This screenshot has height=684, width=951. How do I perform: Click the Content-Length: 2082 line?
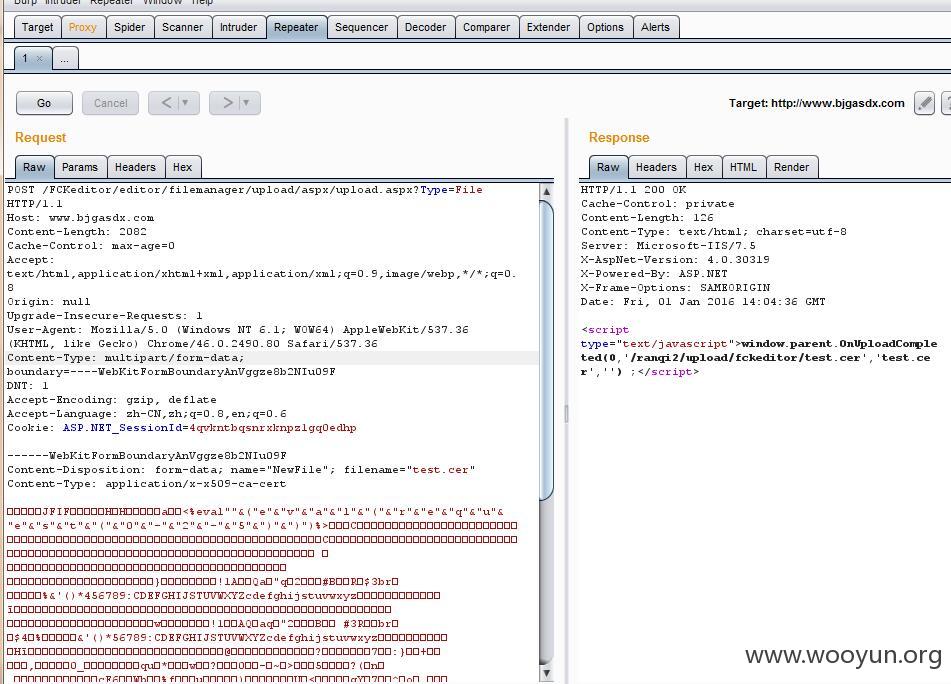tap(77, 232)
